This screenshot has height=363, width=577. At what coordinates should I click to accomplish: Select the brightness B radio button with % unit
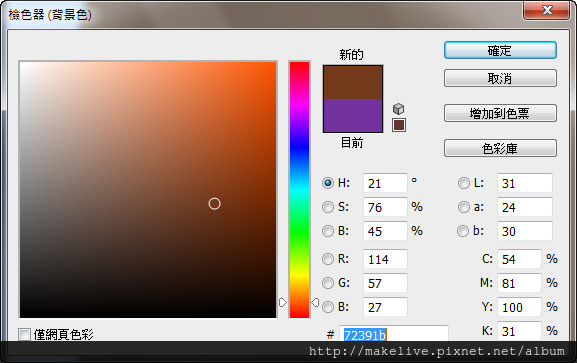click(328, 231)
